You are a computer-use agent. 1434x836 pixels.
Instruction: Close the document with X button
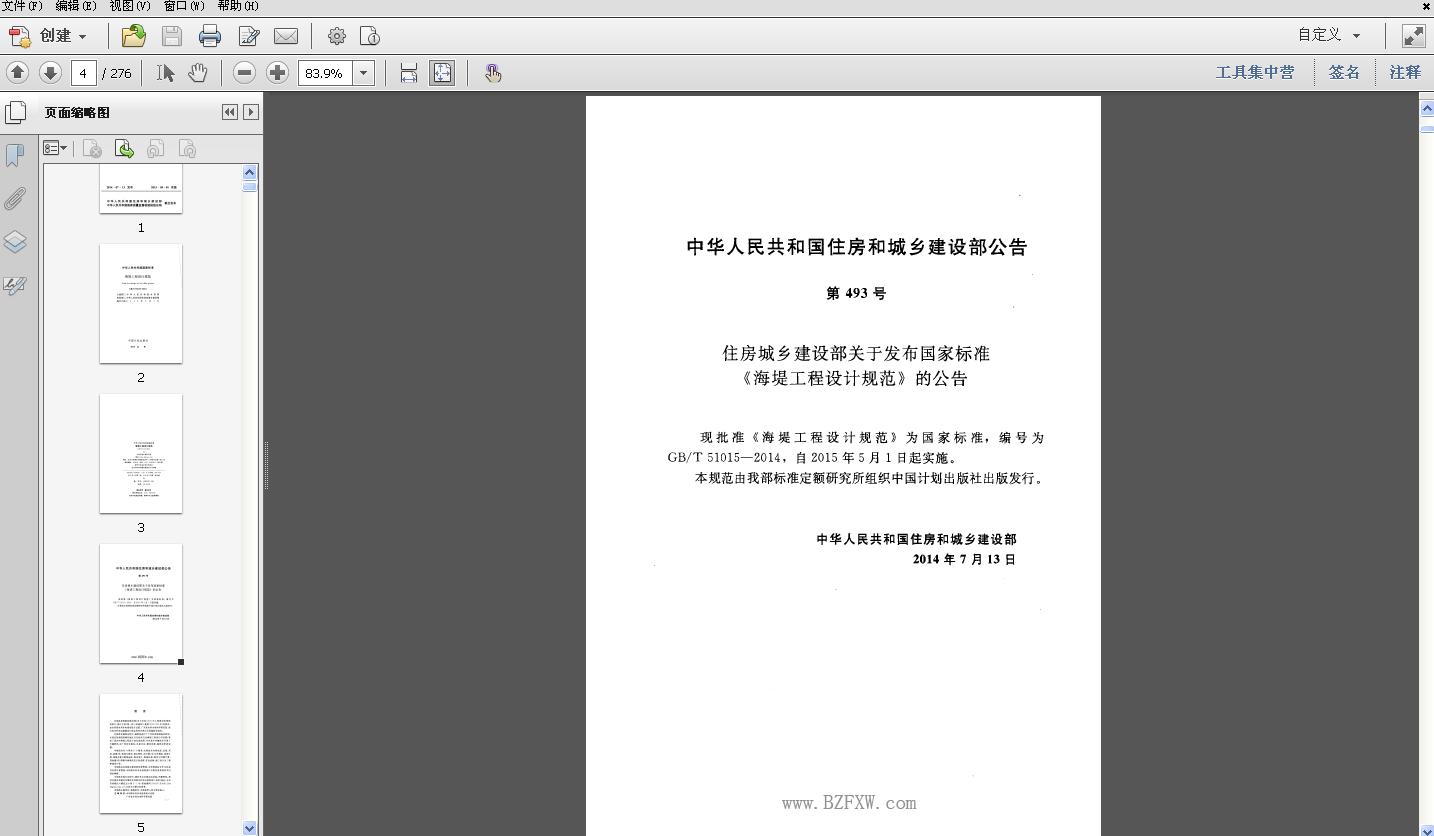(x=1426, y=6)
